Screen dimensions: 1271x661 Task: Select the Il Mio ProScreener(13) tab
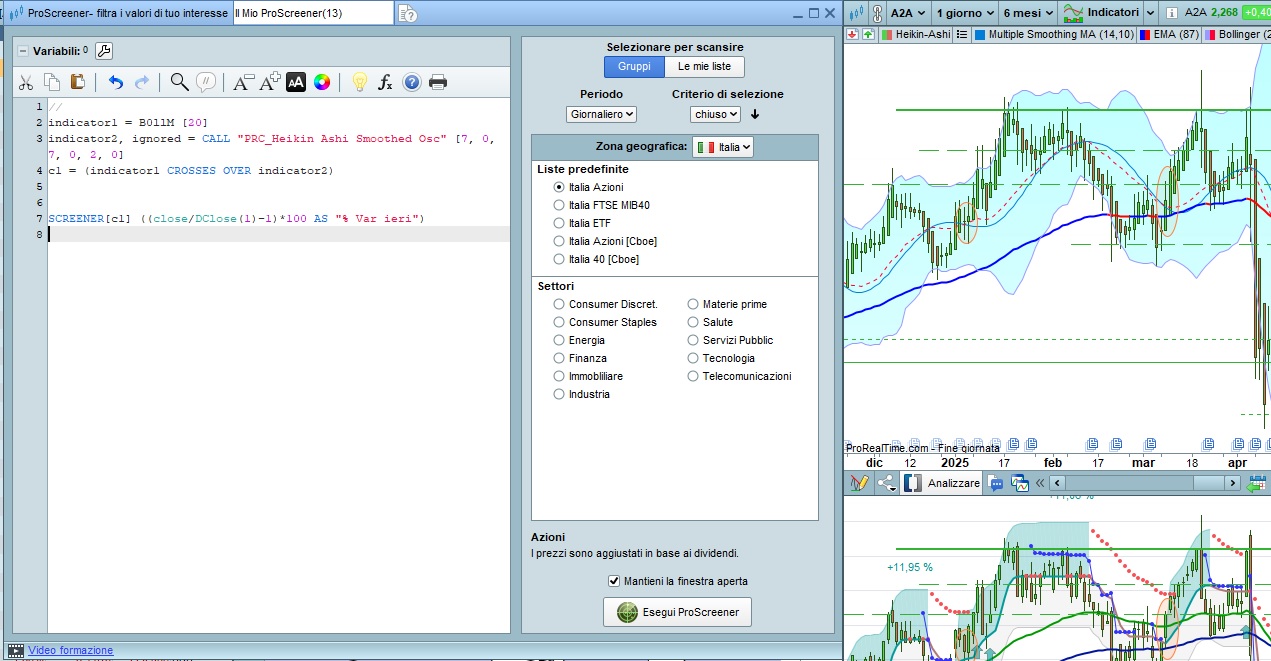coord(312,13)
